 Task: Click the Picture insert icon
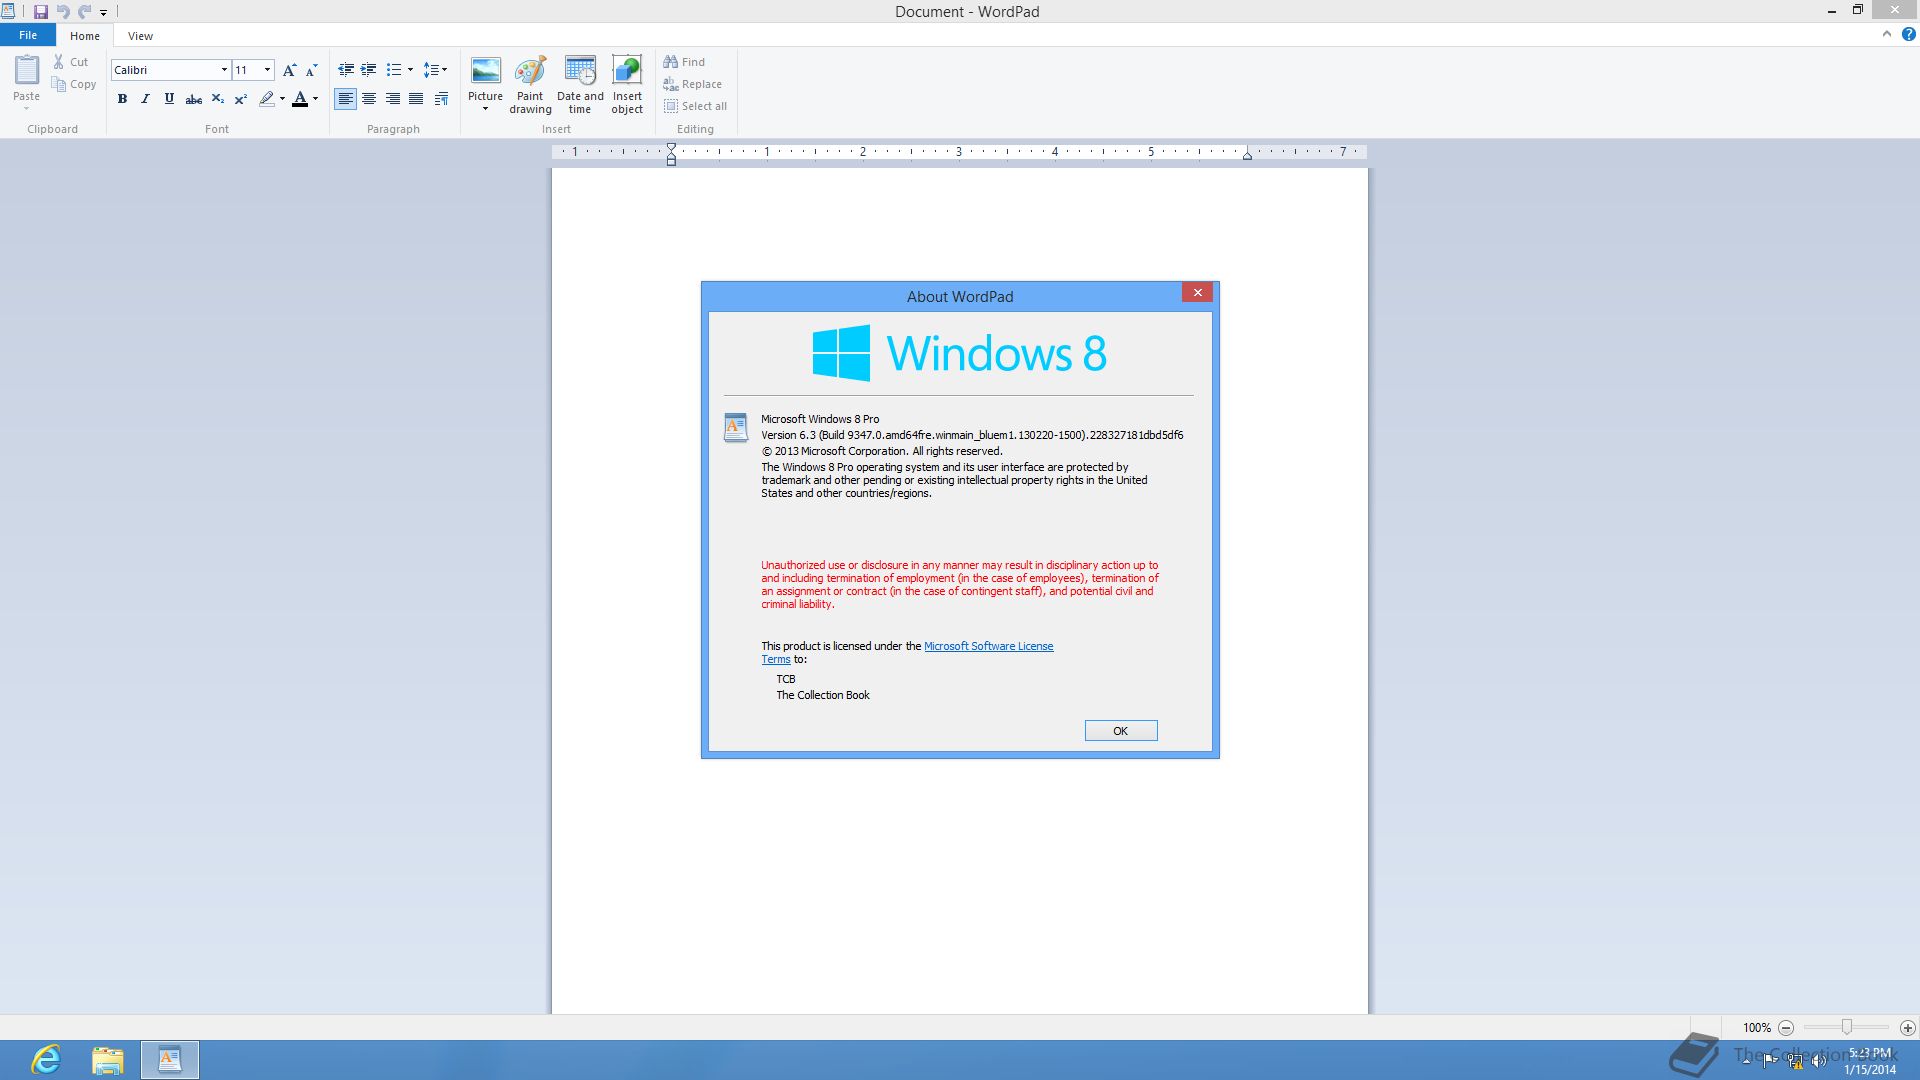click(x=485, y=72)
